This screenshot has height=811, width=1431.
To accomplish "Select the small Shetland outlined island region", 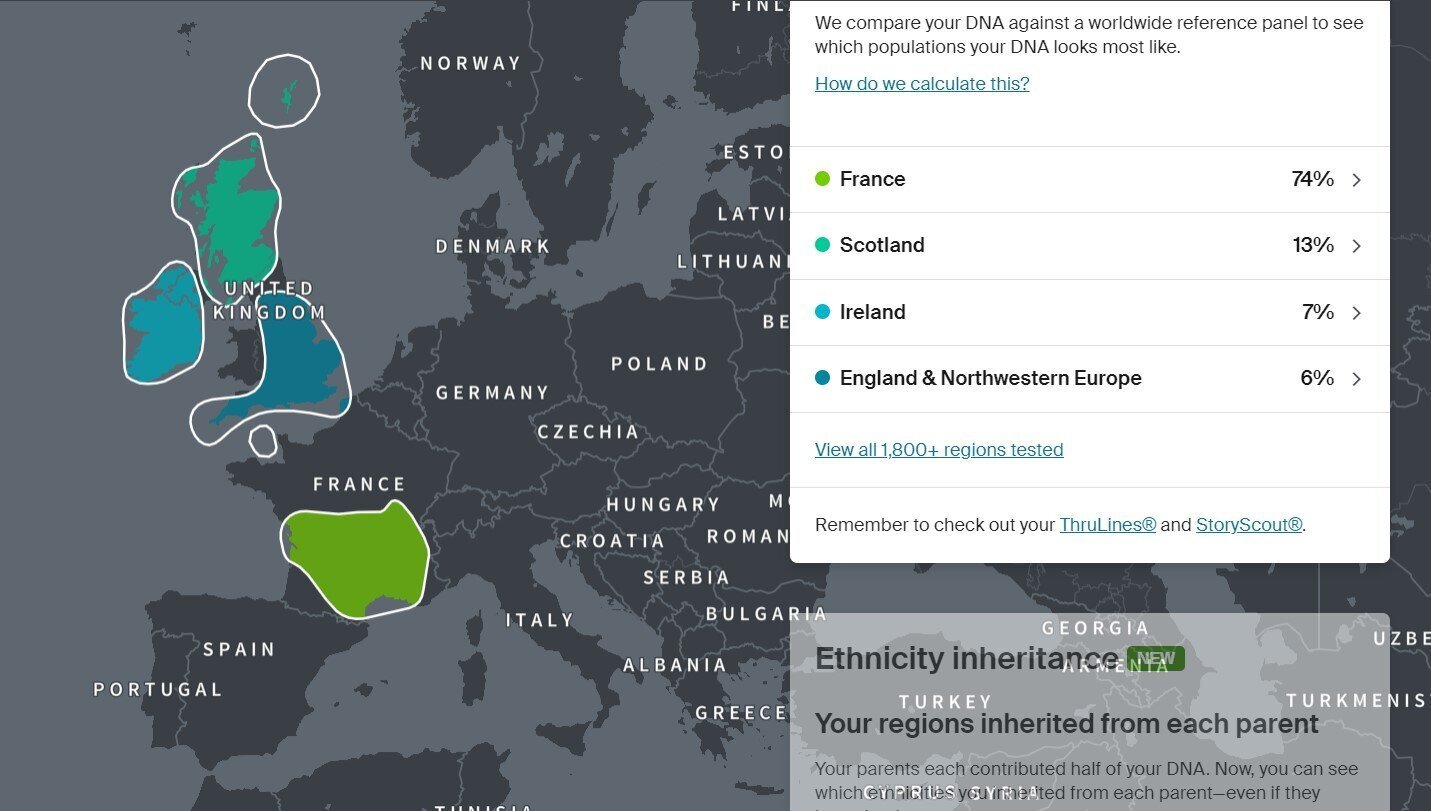I will pyautogui.click(x=284, y=91).
